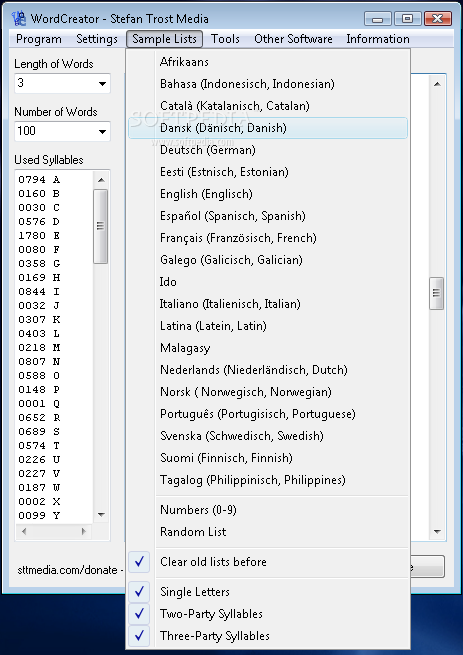Click the down arrow of syllables scrollbar
This screenshot has width=463, height=655.
point(101,515)
